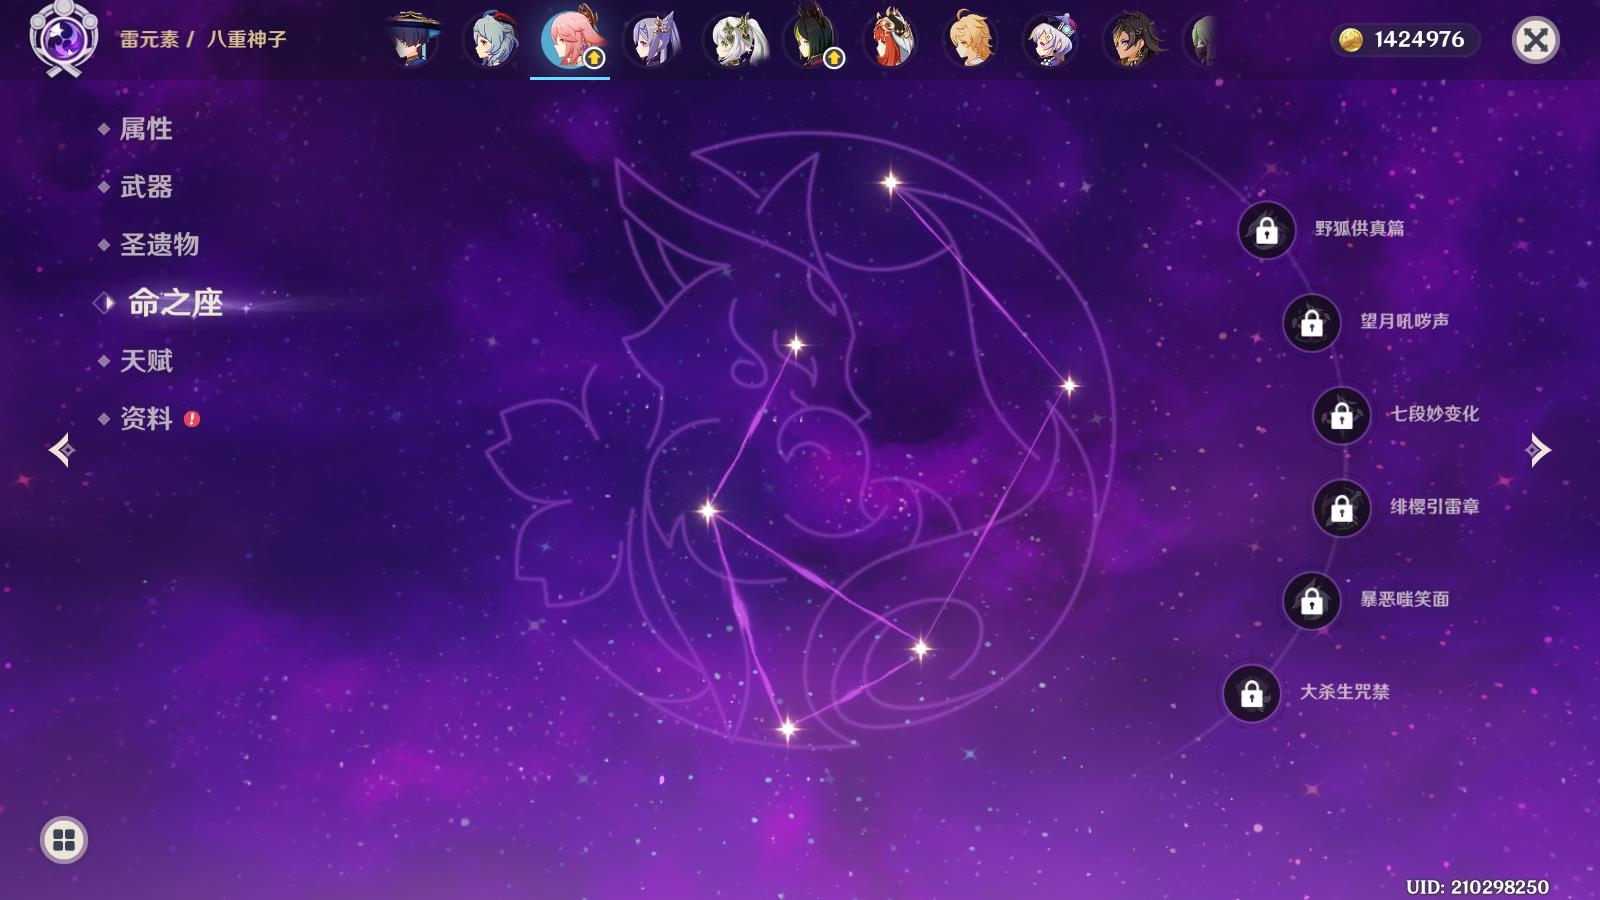Open the 圣遗物 artifacts tab
This screenshot has width=1600, height=900.
pos(160,245)
